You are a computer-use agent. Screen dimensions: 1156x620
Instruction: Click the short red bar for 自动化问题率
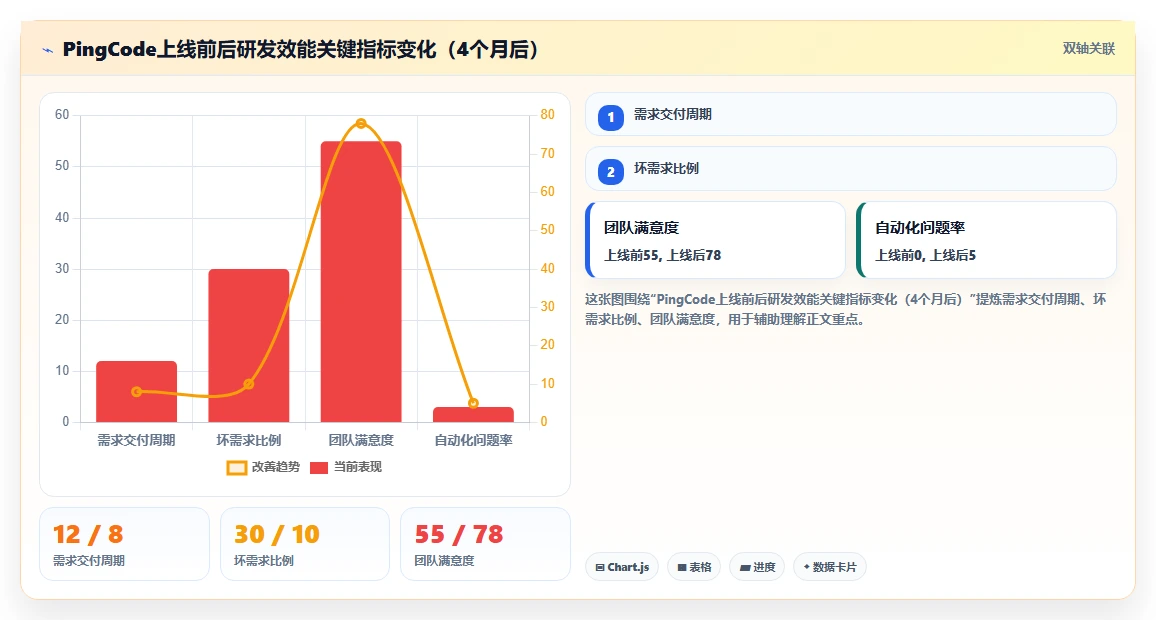point(473,414)
